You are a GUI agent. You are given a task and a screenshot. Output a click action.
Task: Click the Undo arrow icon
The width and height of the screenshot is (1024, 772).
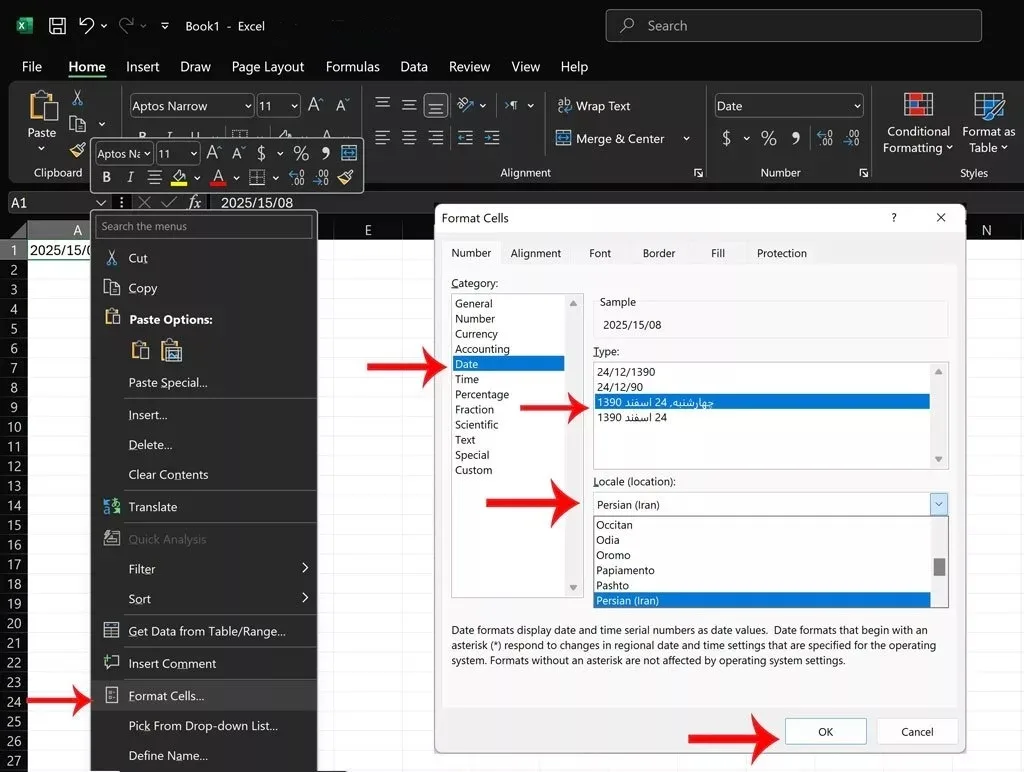(x=86, y=25)
